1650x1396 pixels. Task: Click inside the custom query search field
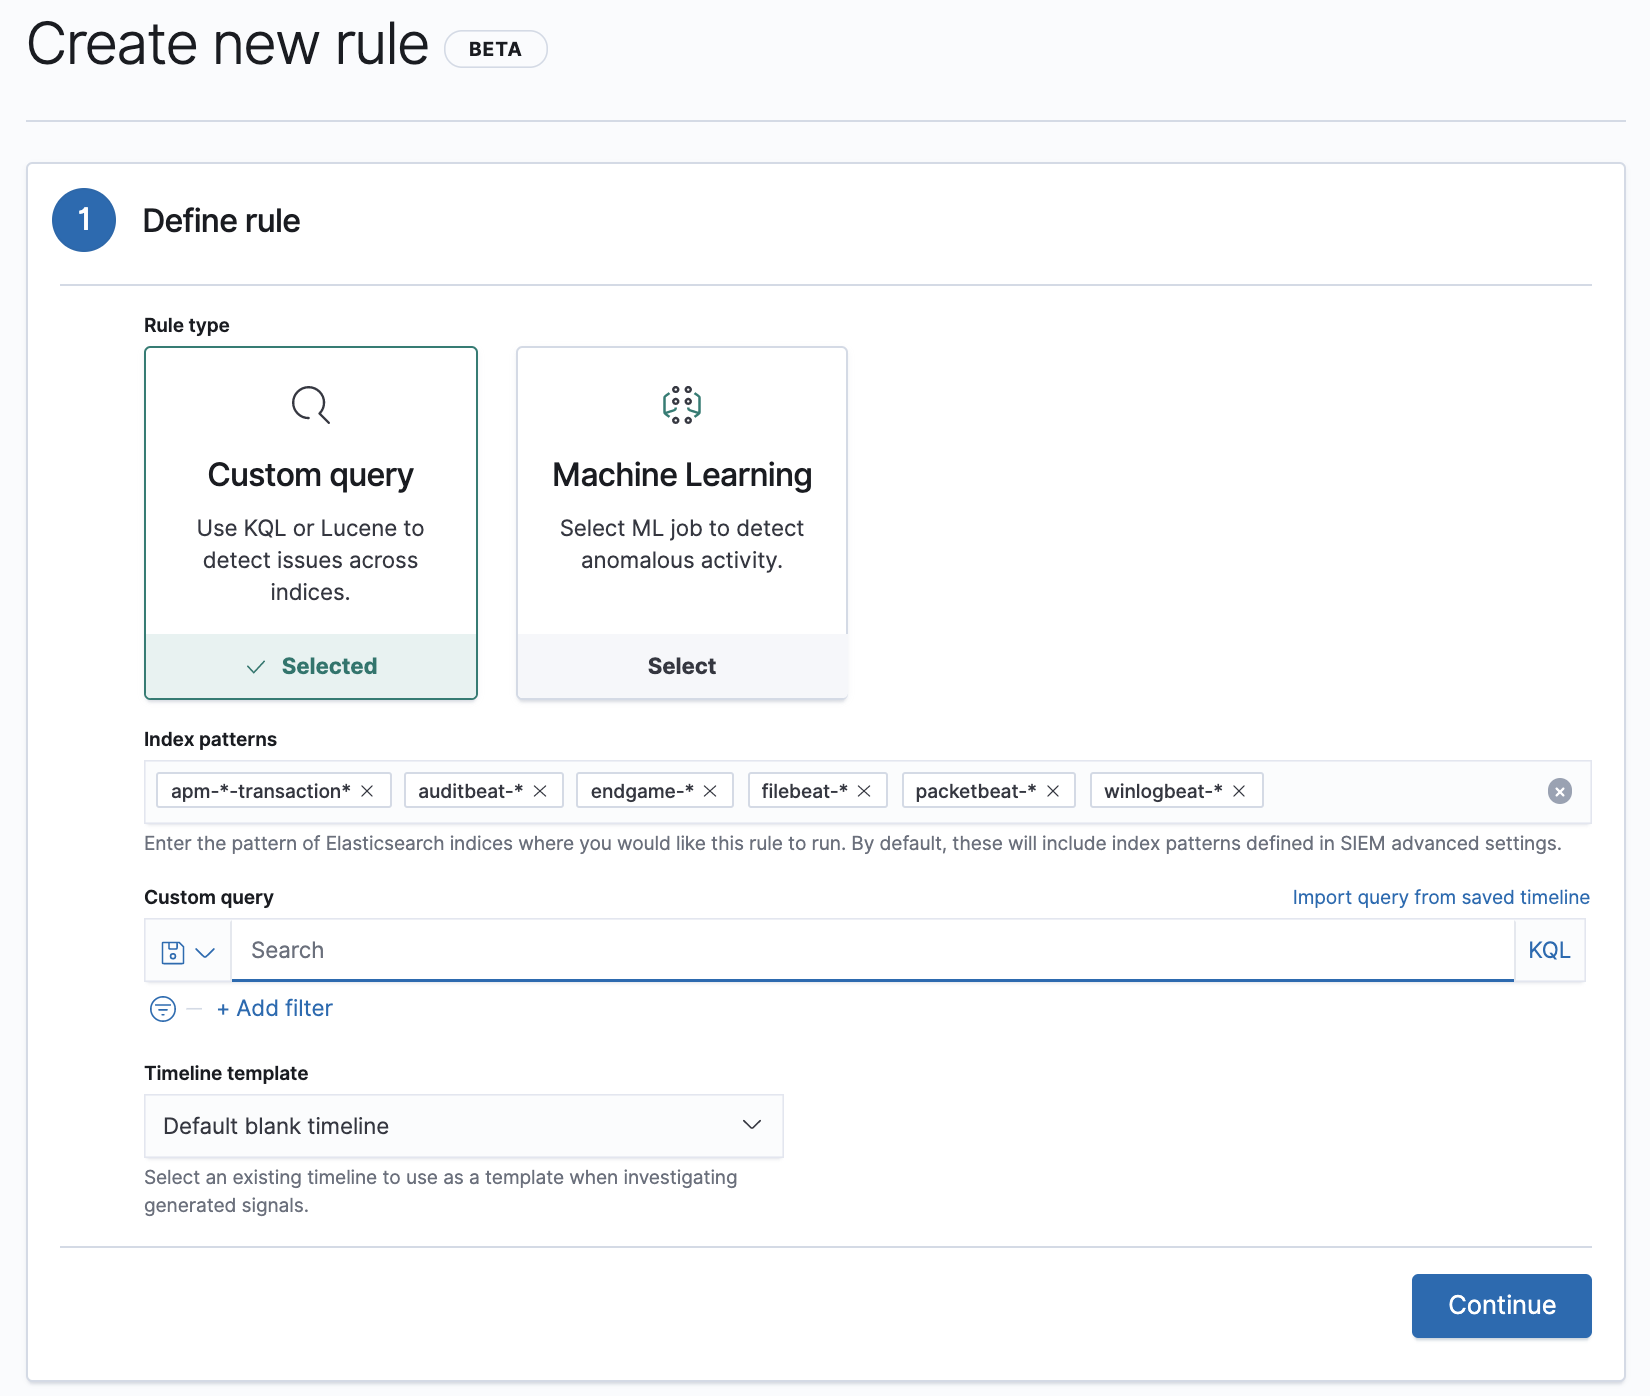700,950
